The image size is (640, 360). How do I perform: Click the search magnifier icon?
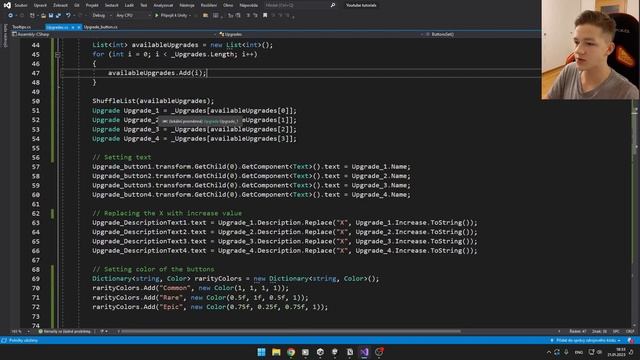coord(333,5)
